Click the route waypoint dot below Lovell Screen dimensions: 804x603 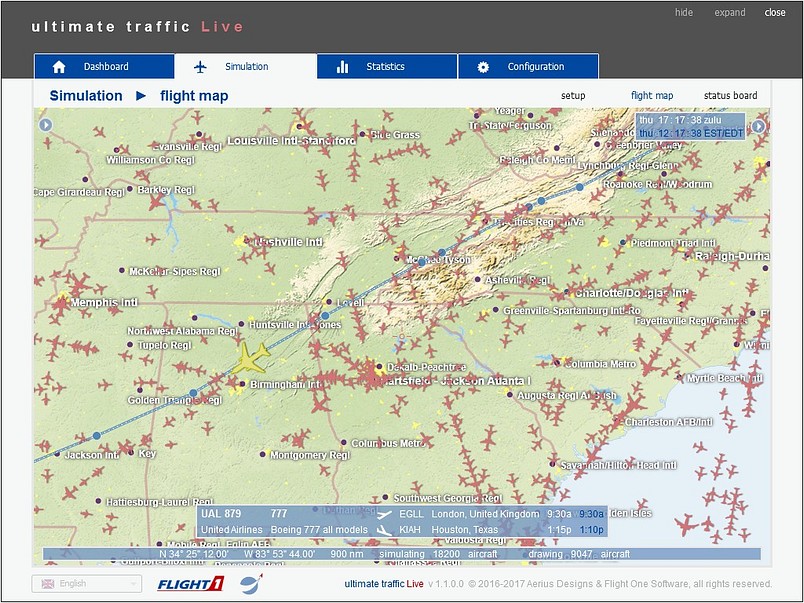325,316
